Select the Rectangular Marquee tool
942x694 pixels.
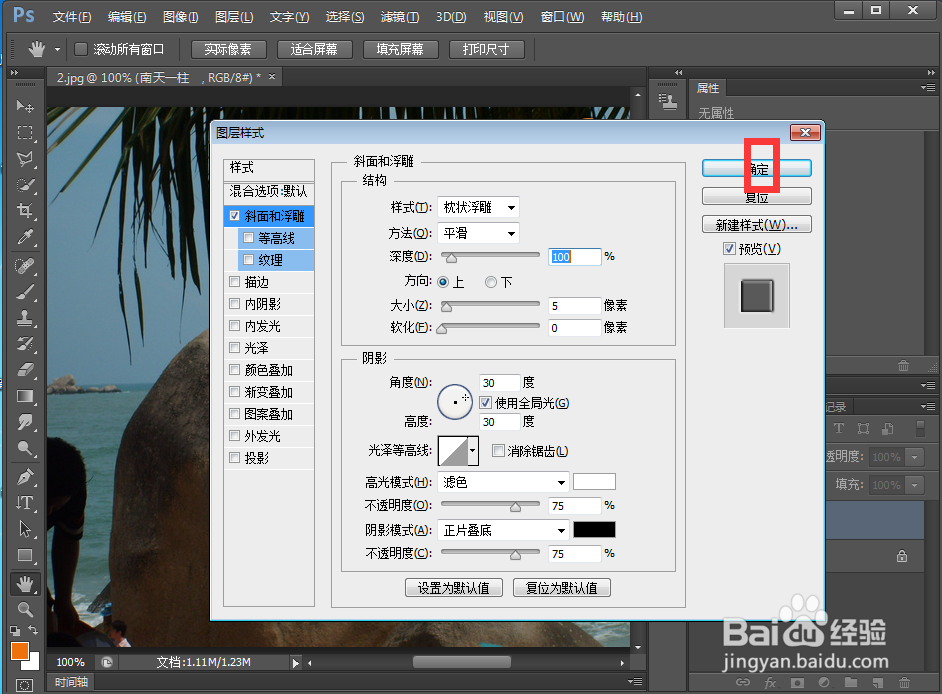point(25,132)
